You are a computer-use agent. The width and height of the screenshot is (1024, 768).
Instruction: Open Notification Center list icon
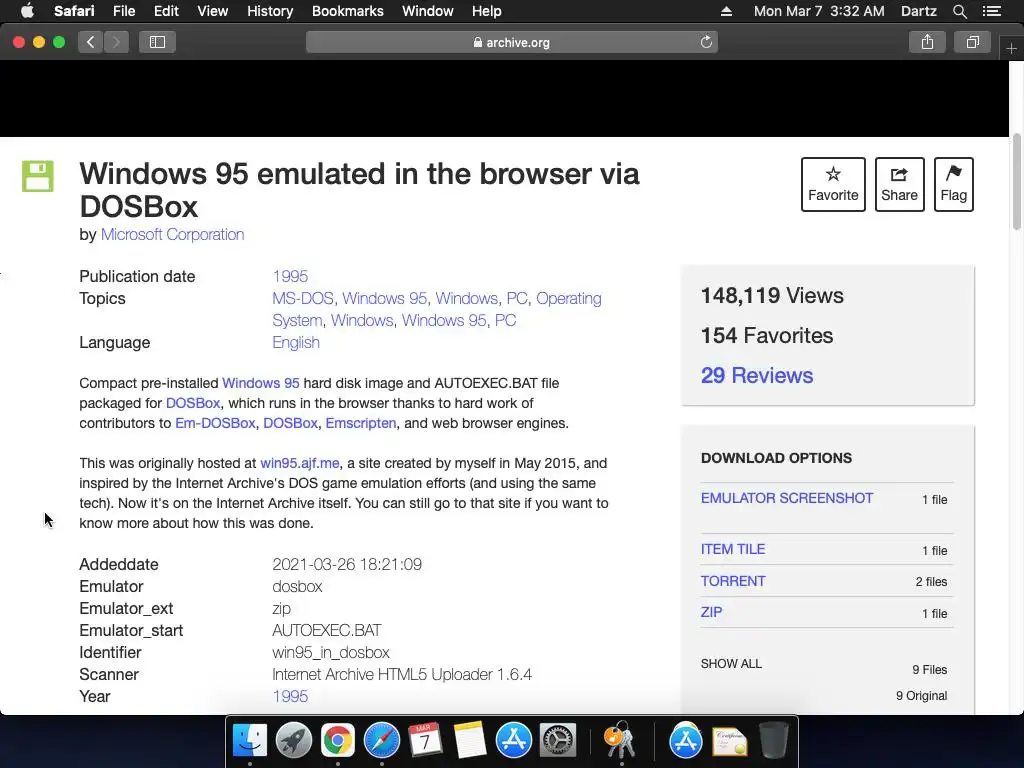(991, 11)
